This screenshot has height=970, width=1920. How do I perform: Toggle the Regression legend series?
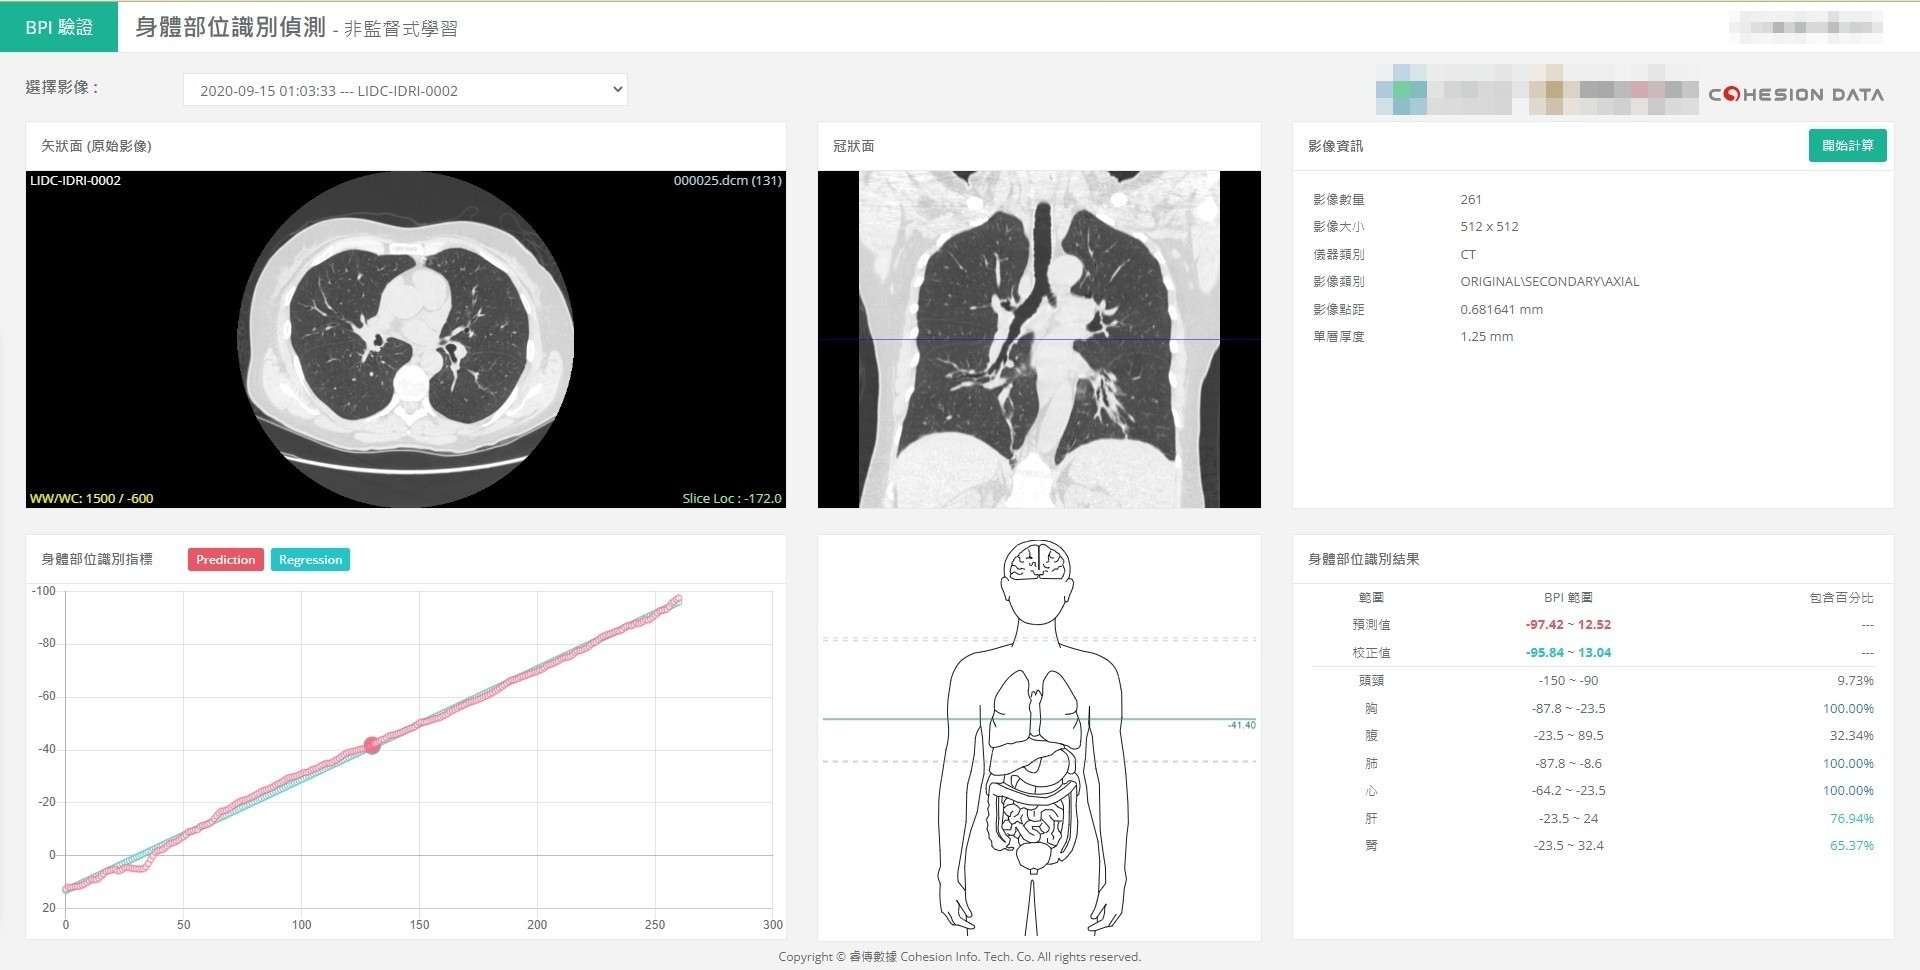point(310,560)
